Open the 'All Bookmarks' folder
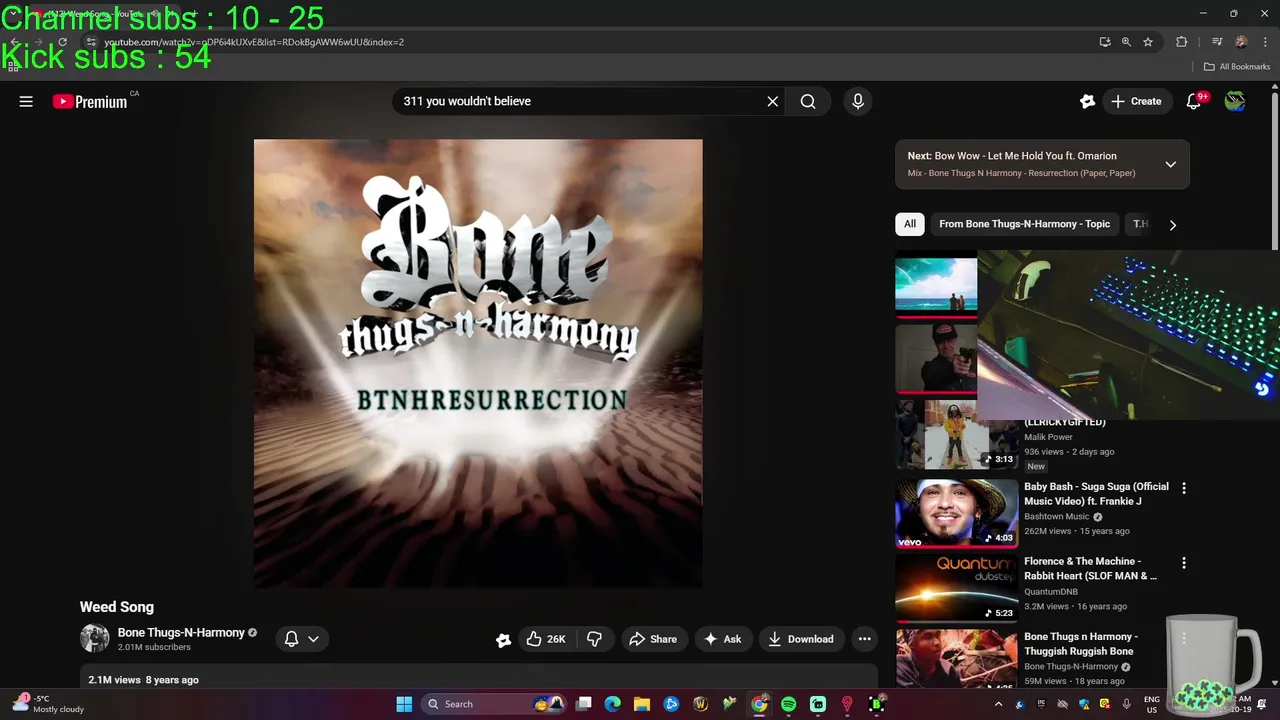Viewport: 1280px width, 720px height. click(x=1237, y=67)
